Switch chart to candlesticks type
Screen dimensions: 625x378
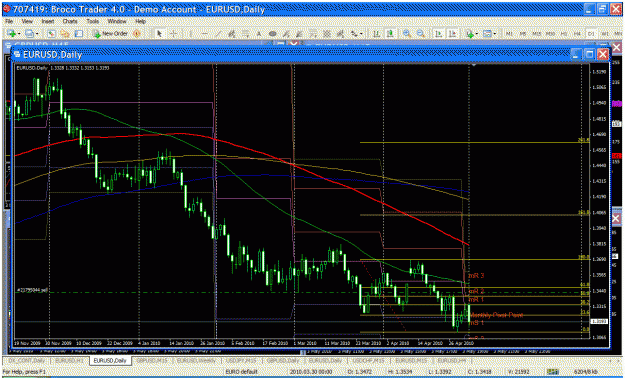click(x=390, y=34)
